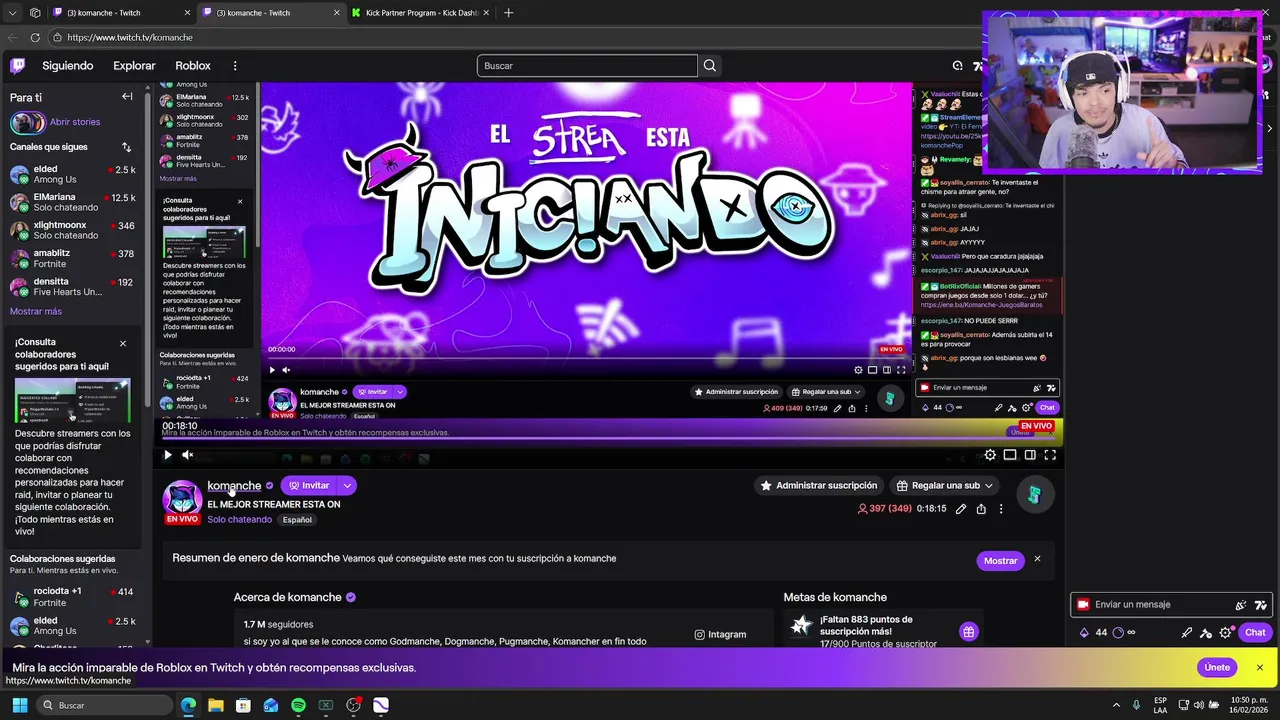This screenshot has width=1280, height=720.
Task: Open Abrir stories
Action: pos(75,122)
